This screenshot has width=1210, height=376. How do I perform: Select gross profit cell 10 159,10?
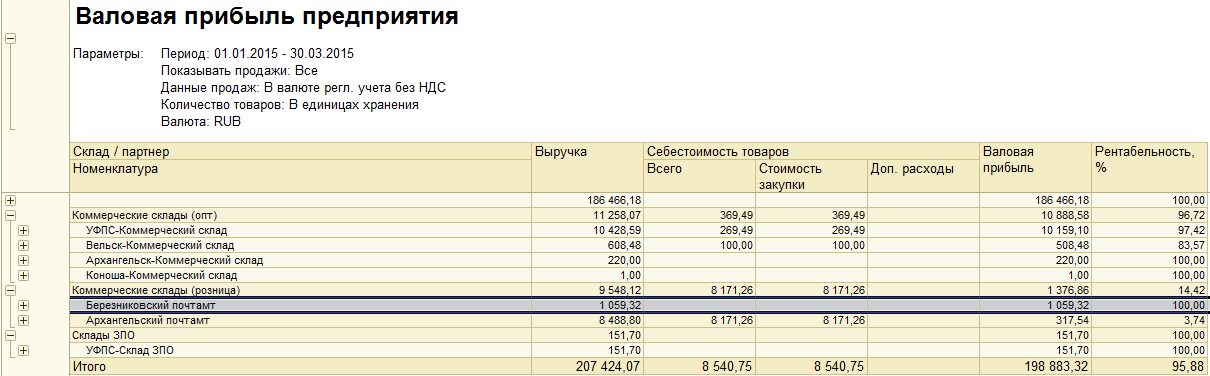point(1035,230)
